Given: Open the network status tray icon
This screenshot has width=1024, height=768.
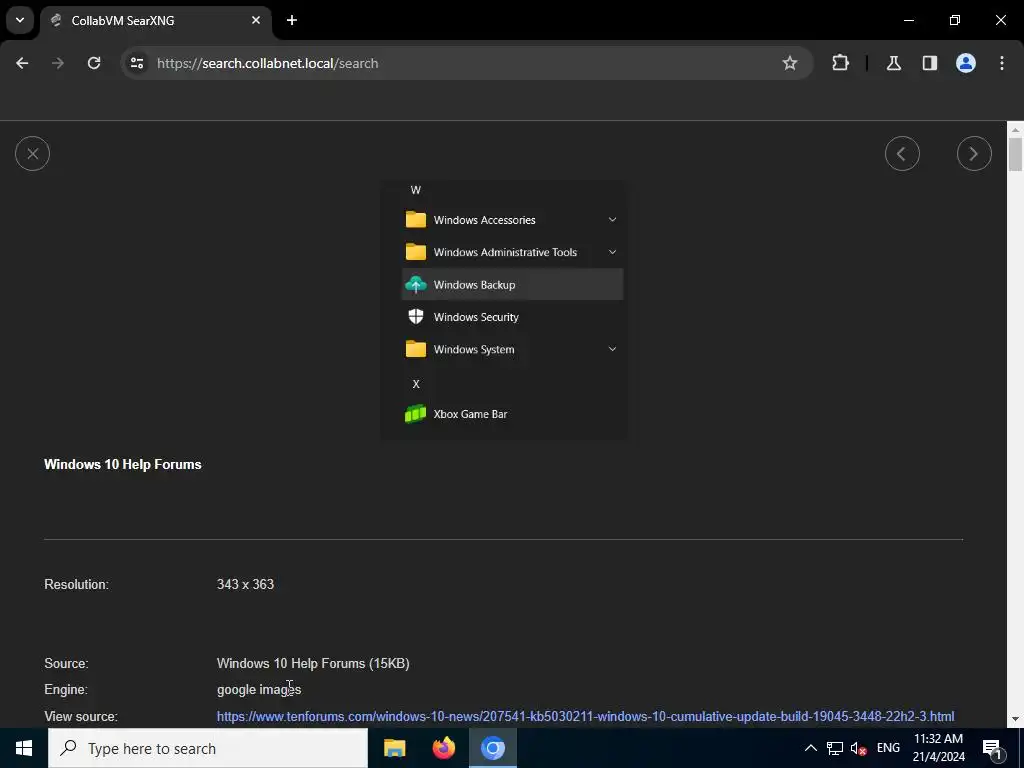Looking at the screenshot, I should click(x=835, y=748).
